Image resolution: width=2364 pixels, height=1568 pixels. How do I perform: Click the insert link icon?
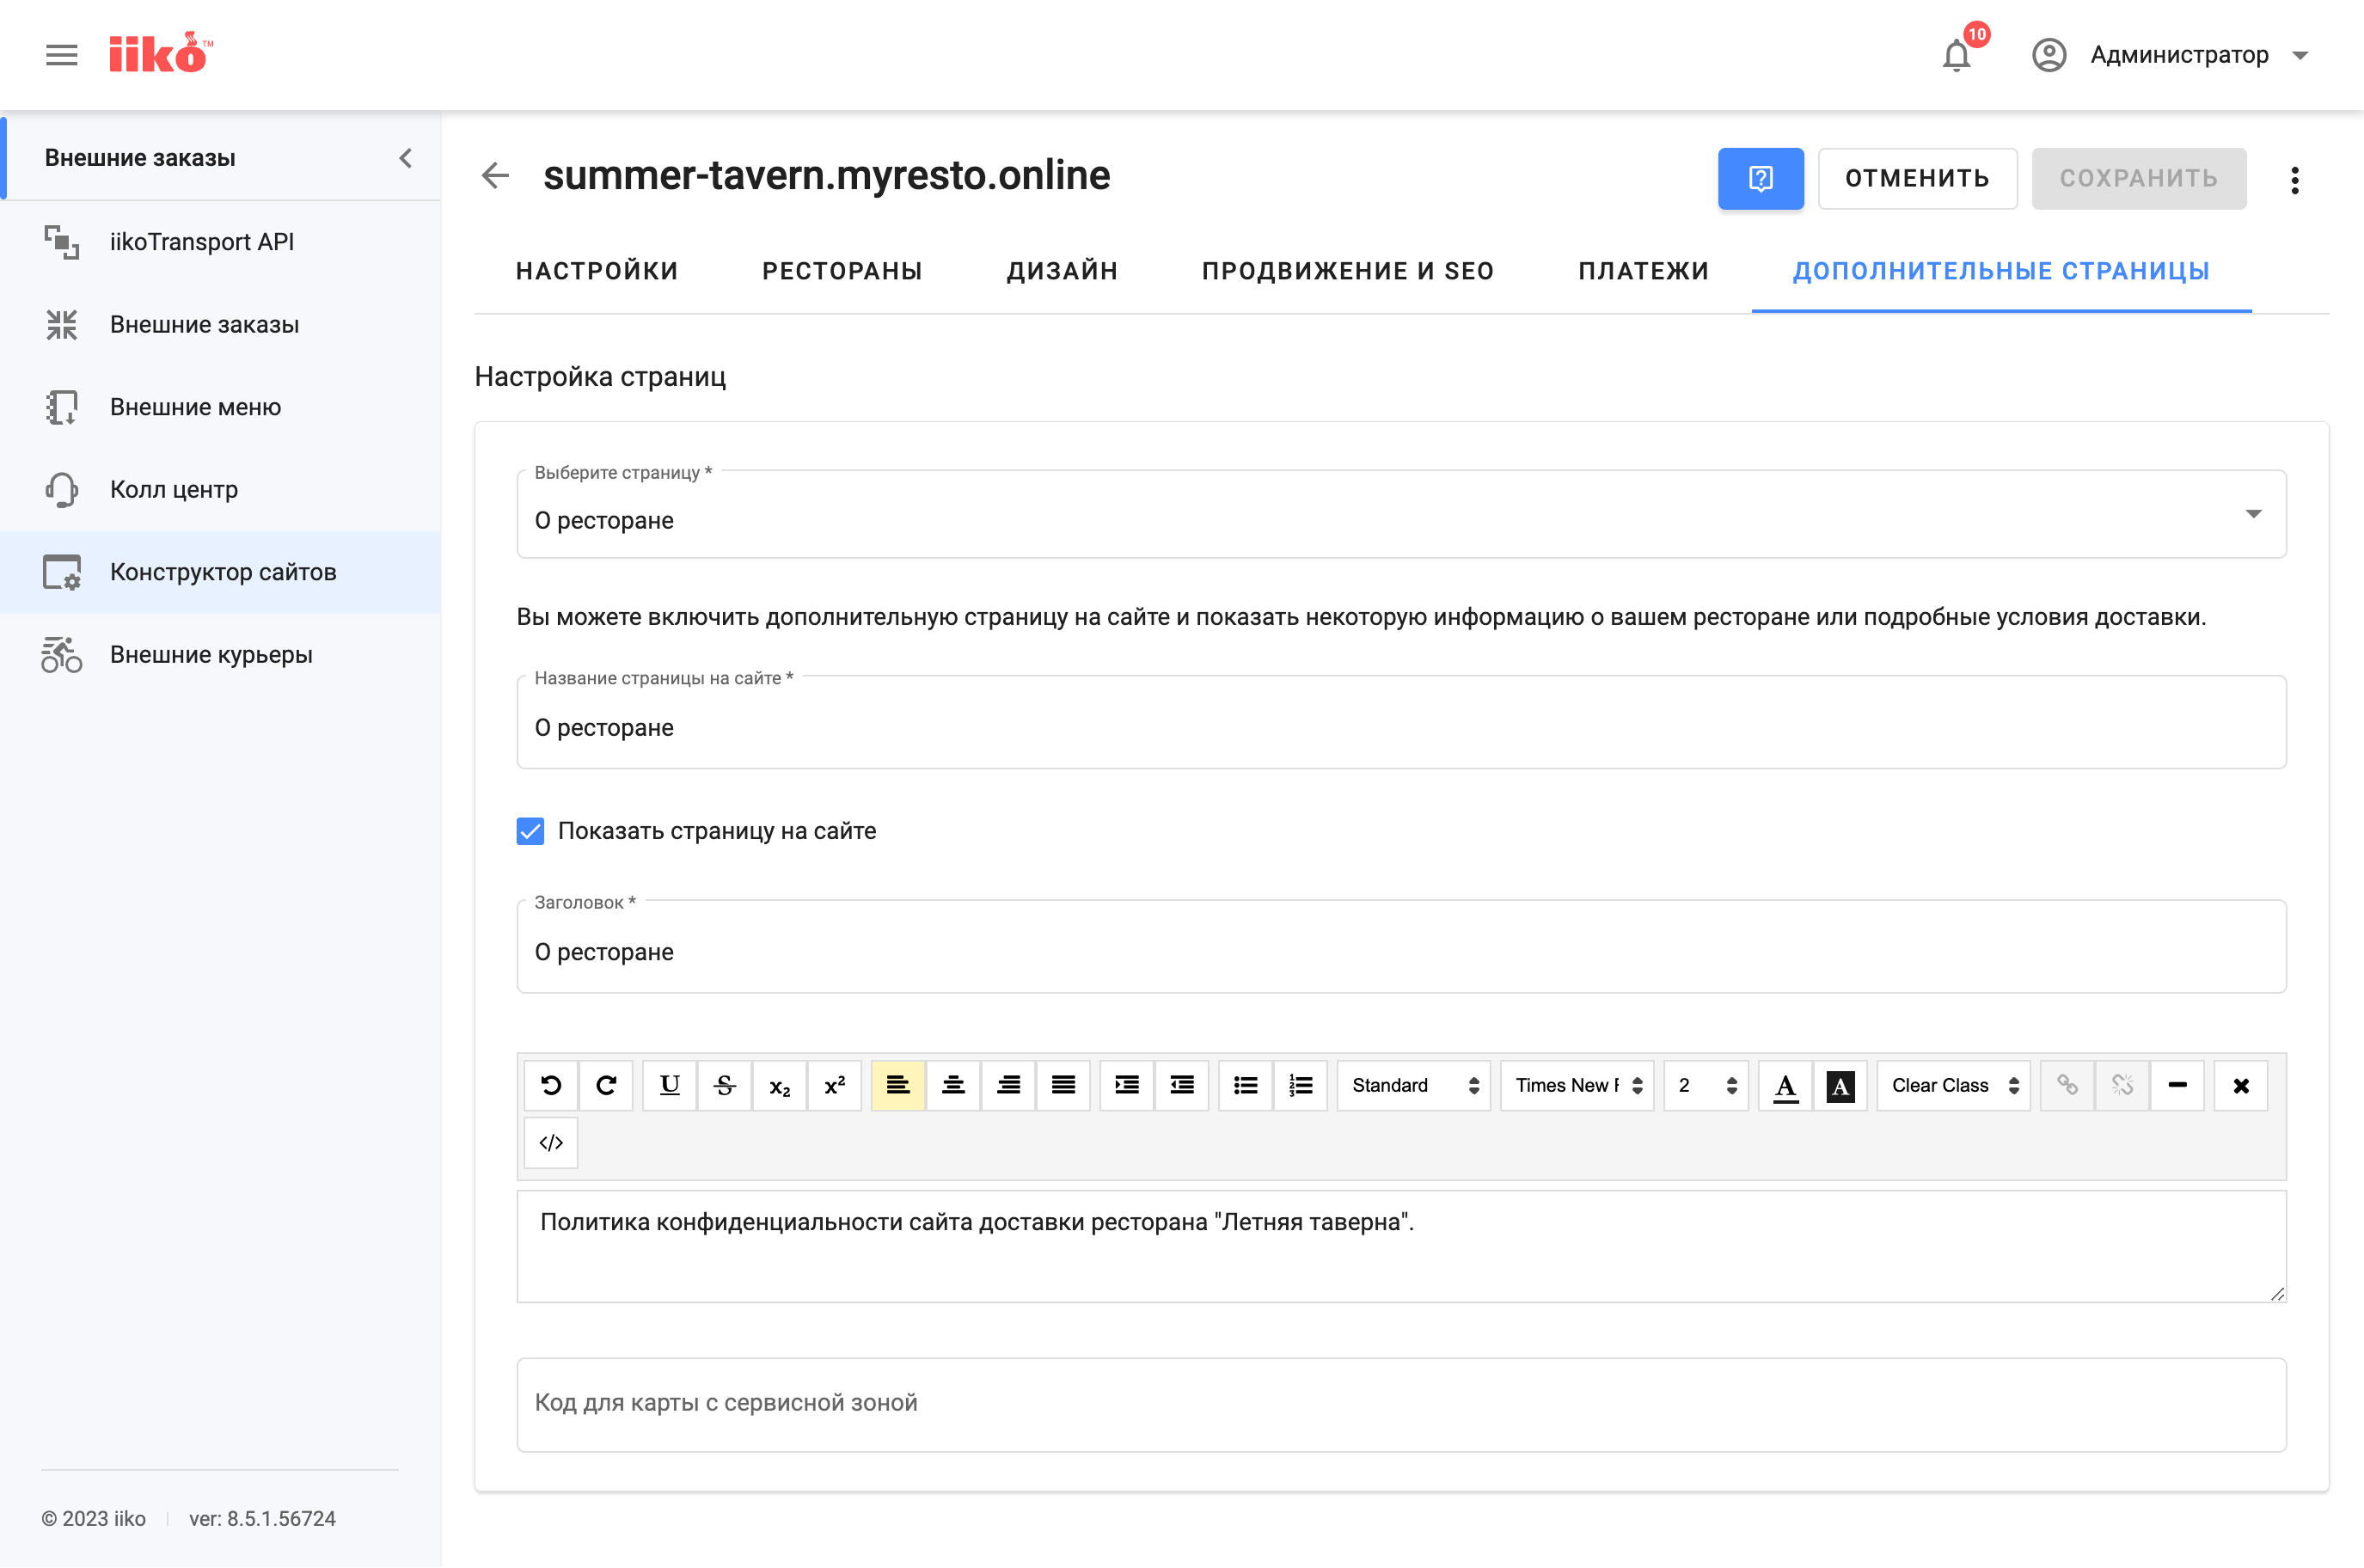[2067, 1085]
